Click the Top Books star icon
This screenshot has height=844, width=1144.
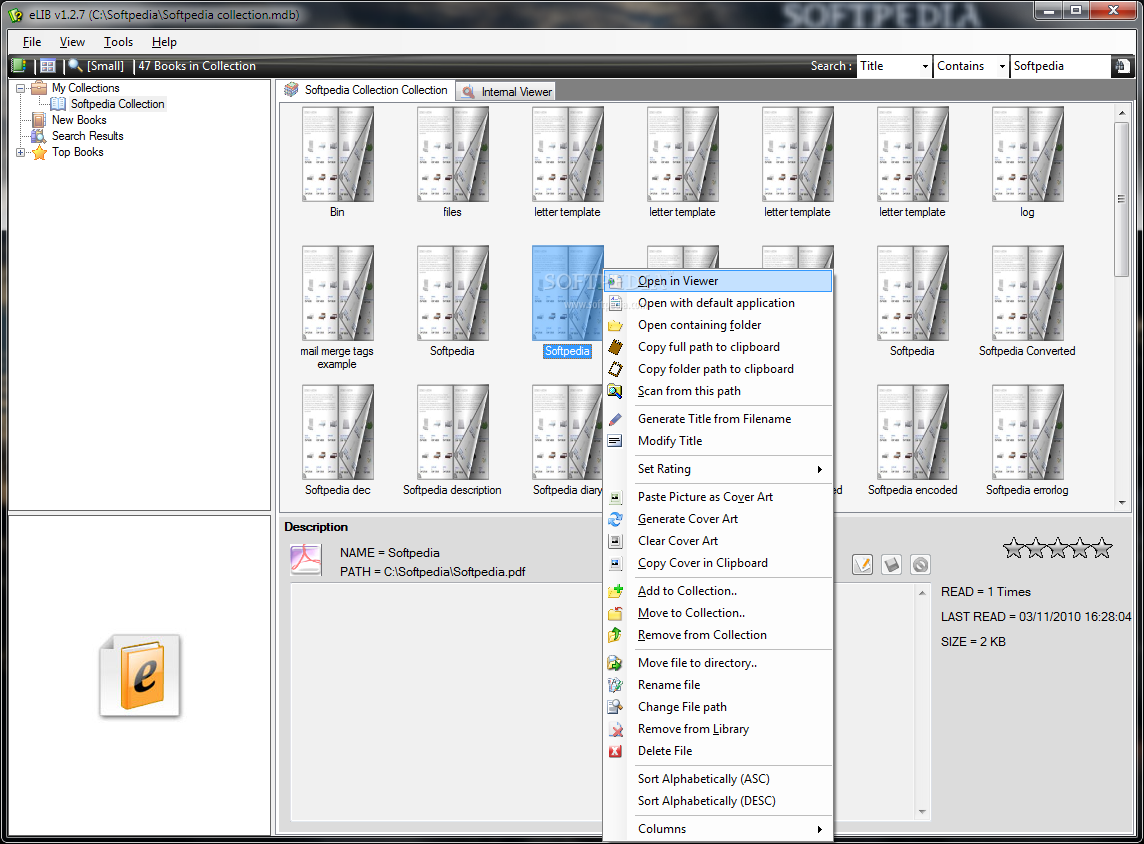(x=39, y=152)
